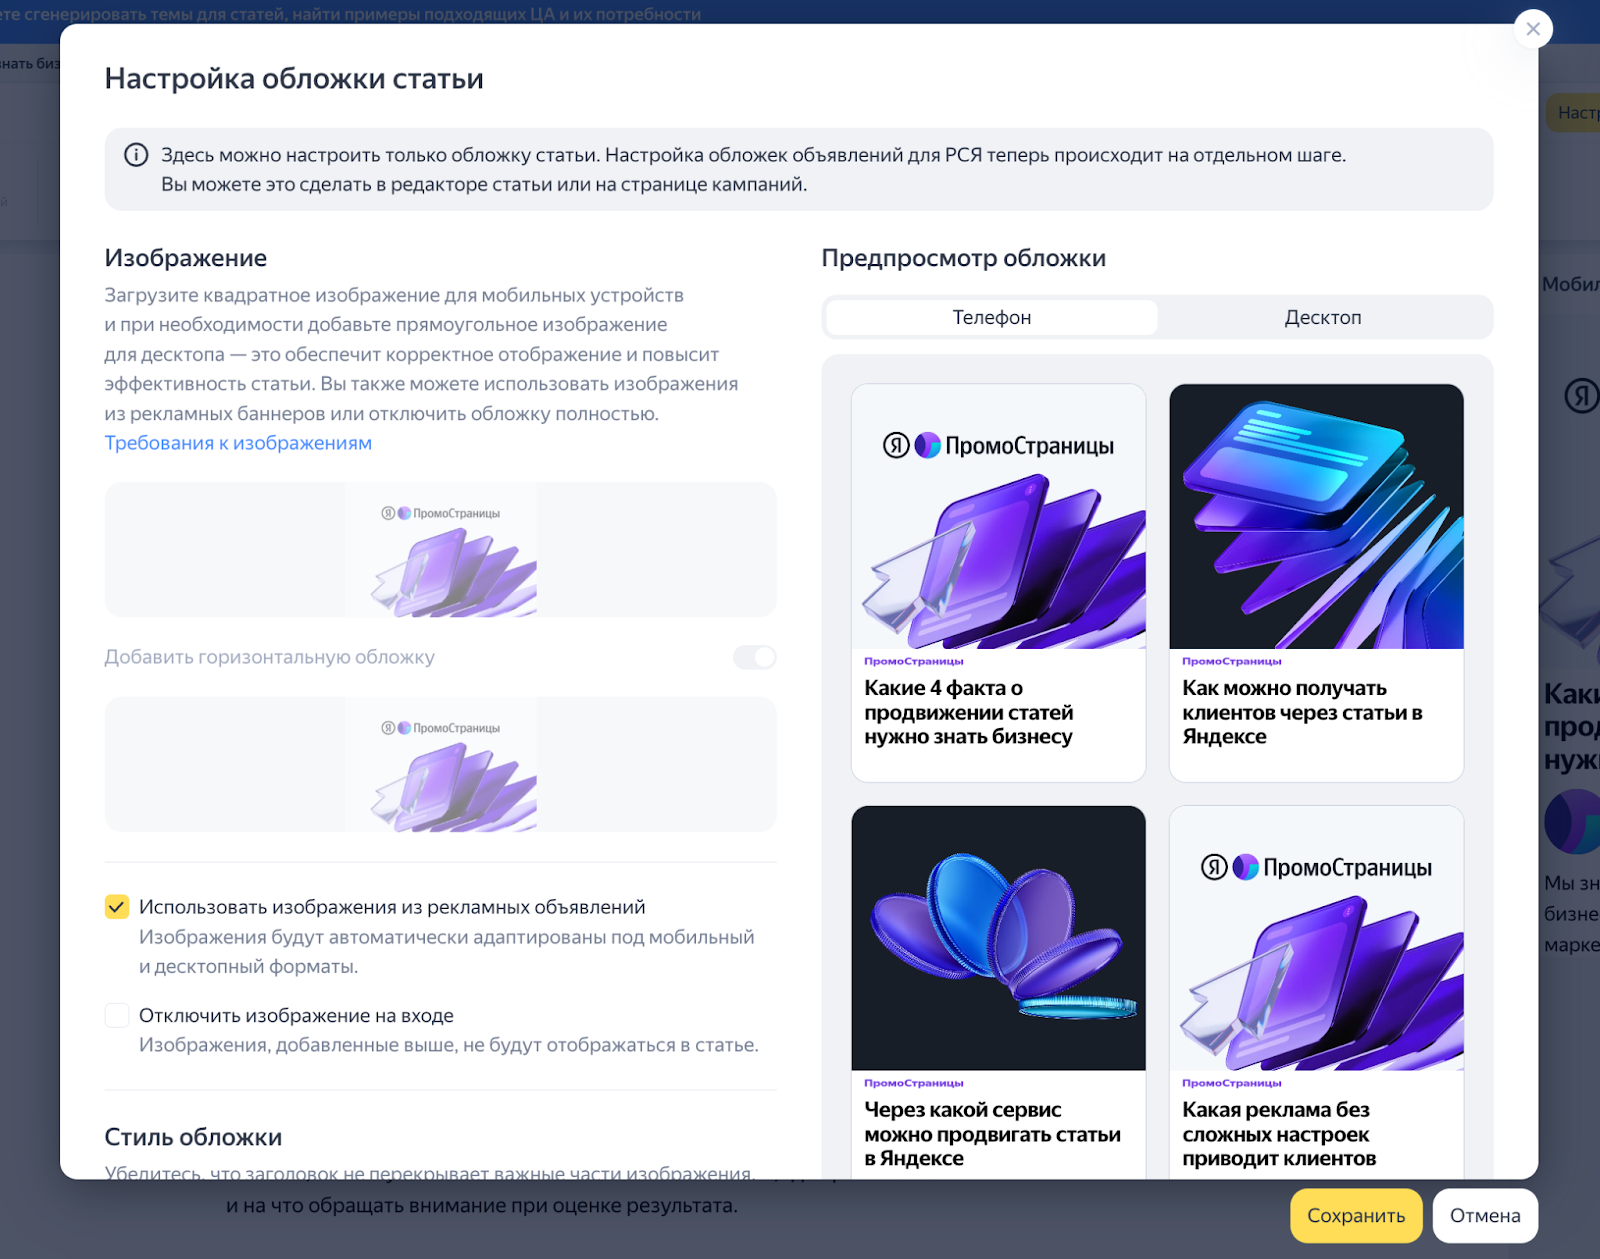This screenshot has width=1600, height=1259.
Task: Click the Отмена button
Action: click(1485, 1216)
